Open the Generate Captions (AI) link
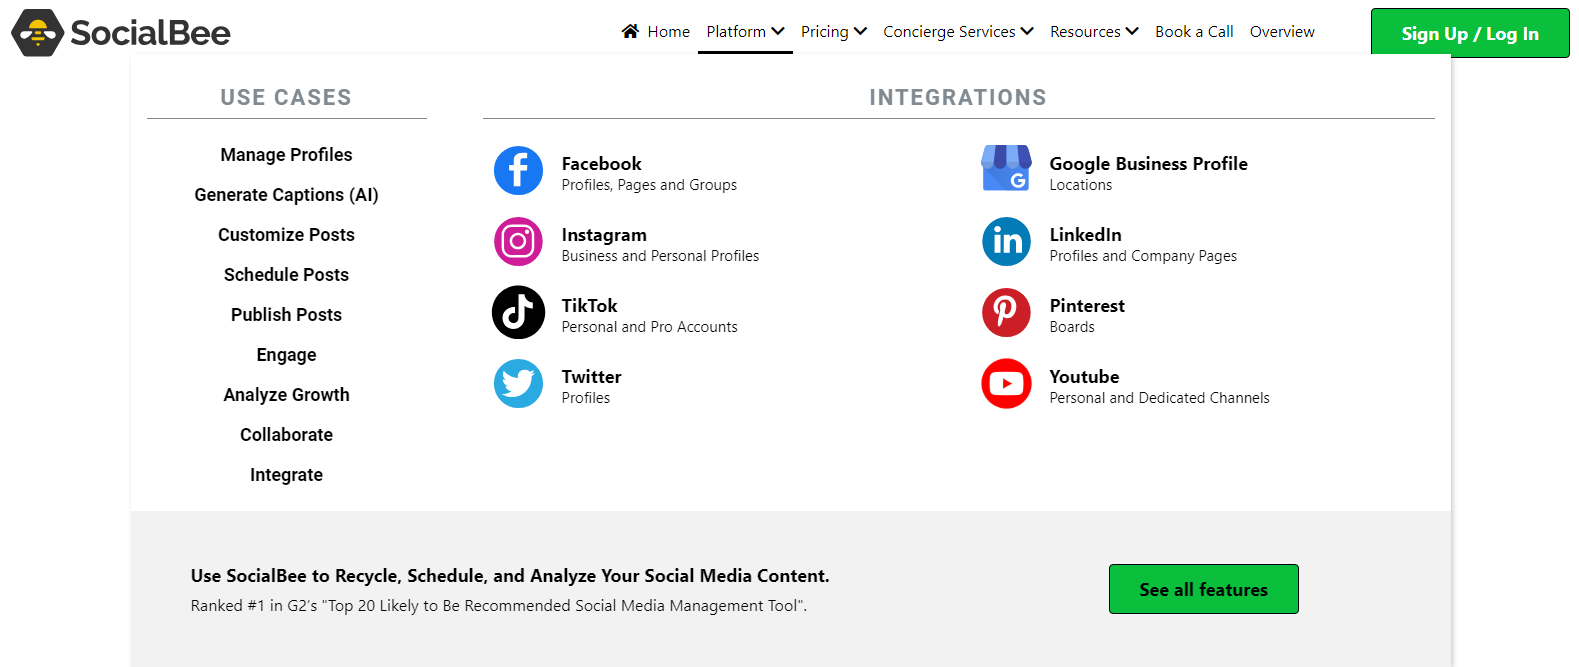 coord(286,195)
